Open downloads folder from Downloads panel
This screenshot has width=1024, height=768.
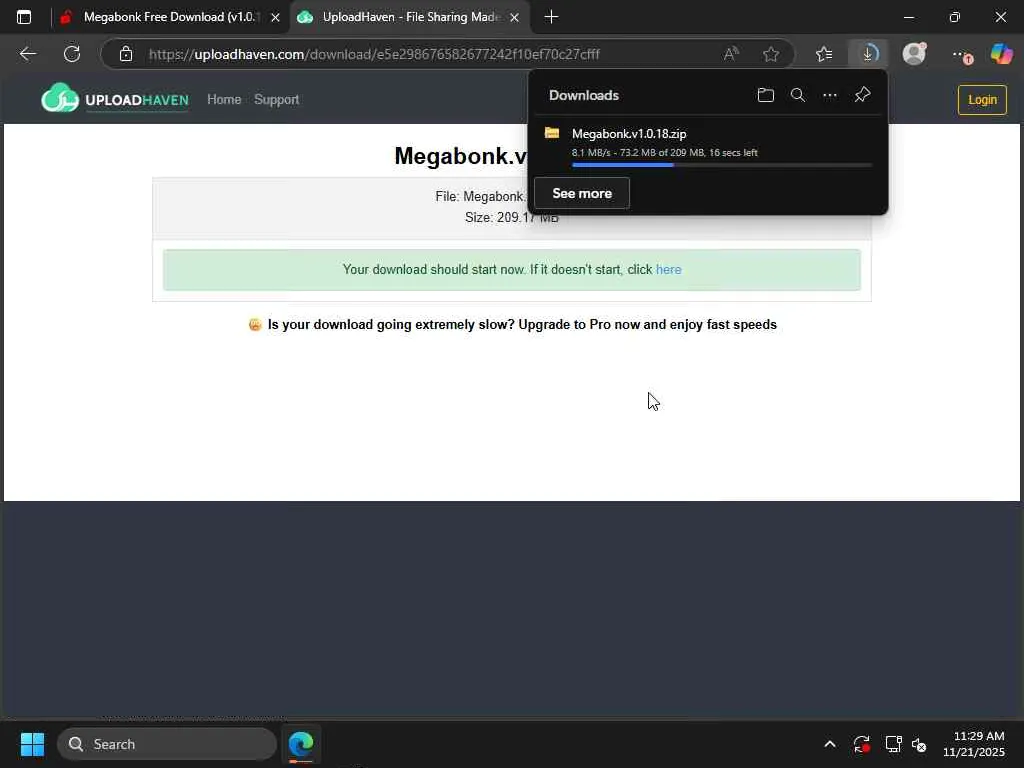point(765,95)
